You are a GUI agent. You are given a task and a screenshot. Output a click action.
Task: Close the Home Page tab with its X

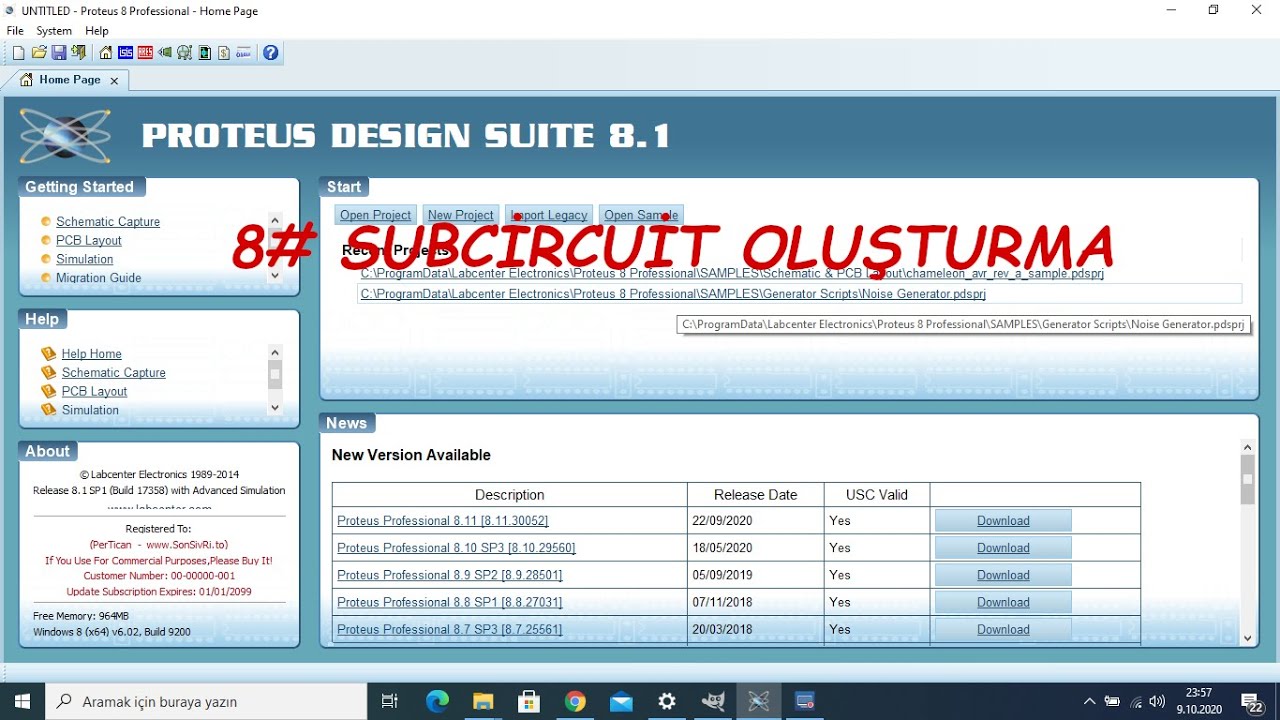[114, 80]
